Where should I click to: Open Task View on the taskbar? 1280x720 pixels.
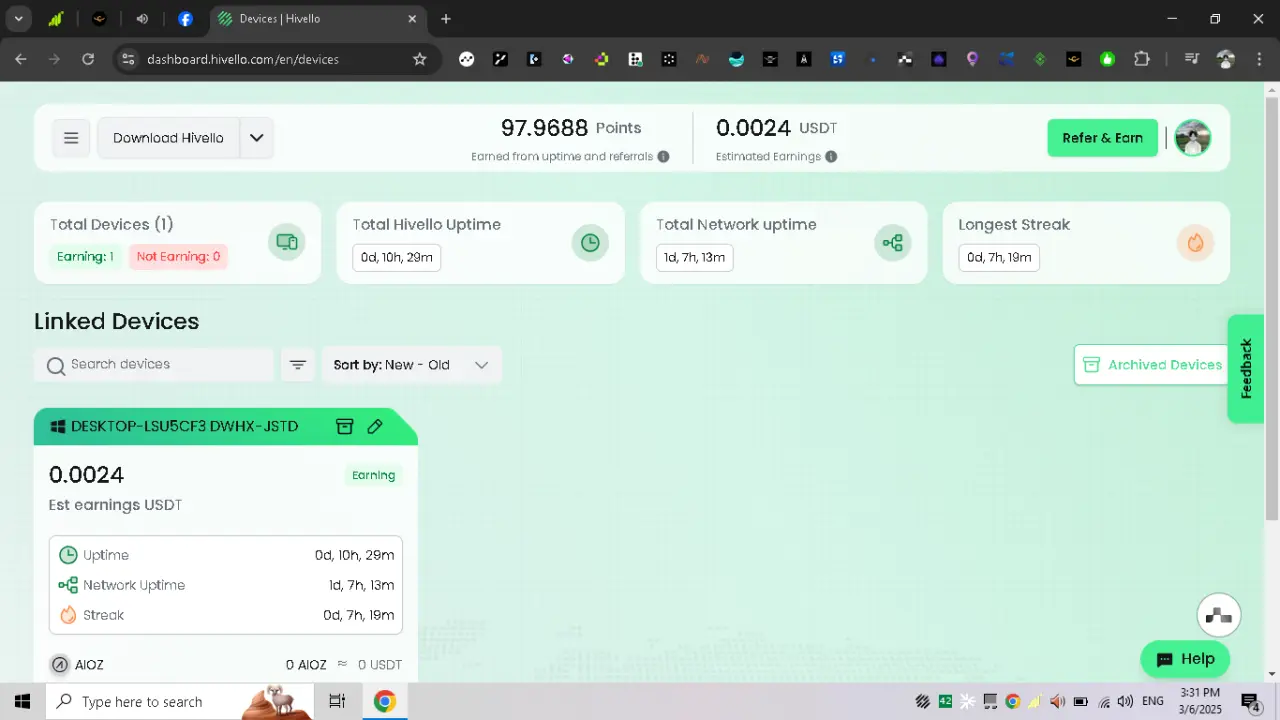(x=337, y=701)
